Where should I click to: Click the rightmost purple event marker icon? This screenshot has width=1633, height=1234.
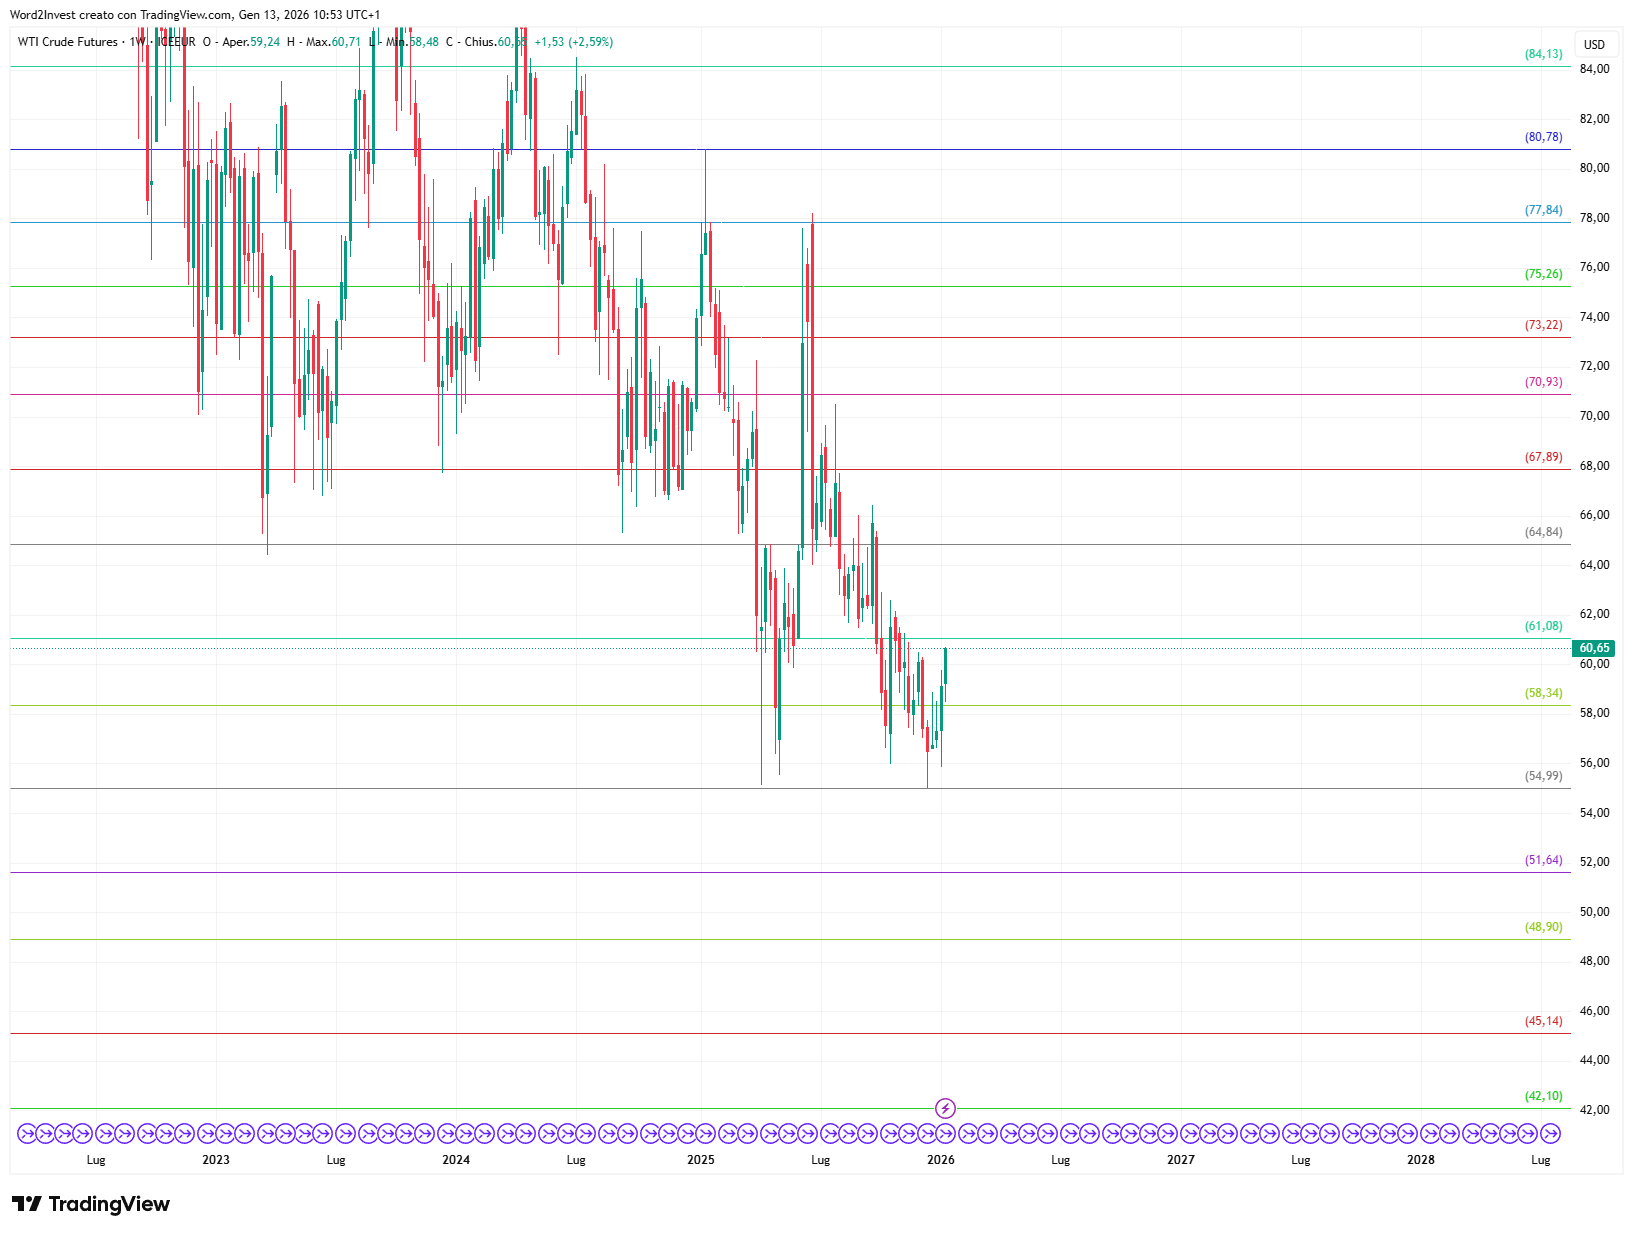tap(1550, 1134)
